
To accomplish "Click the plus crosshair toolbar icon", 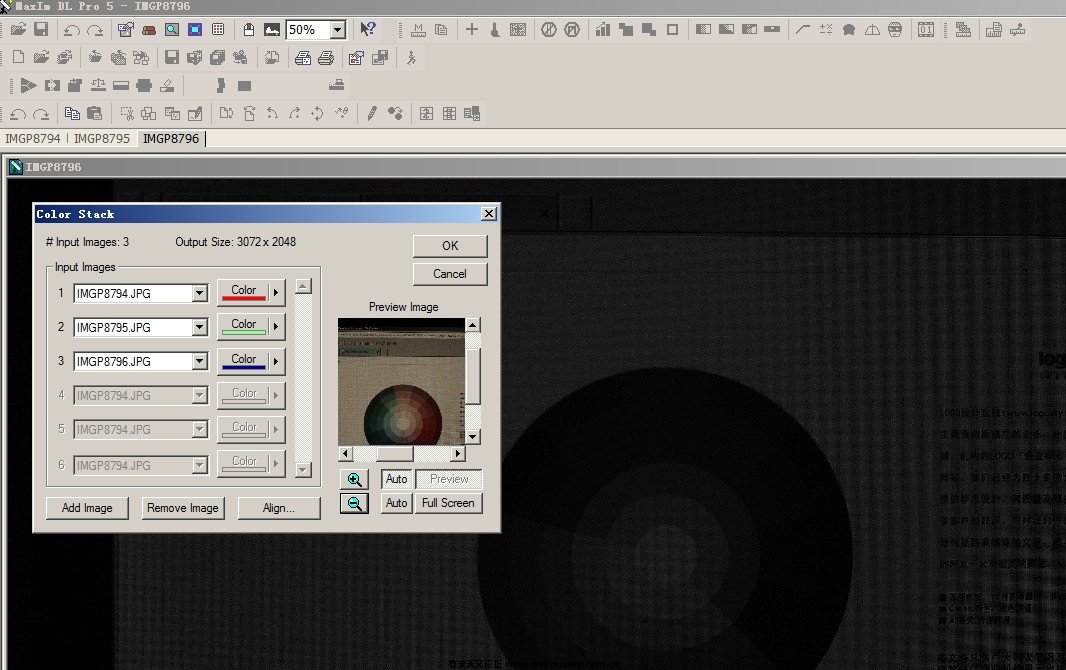I will (471, 29).
